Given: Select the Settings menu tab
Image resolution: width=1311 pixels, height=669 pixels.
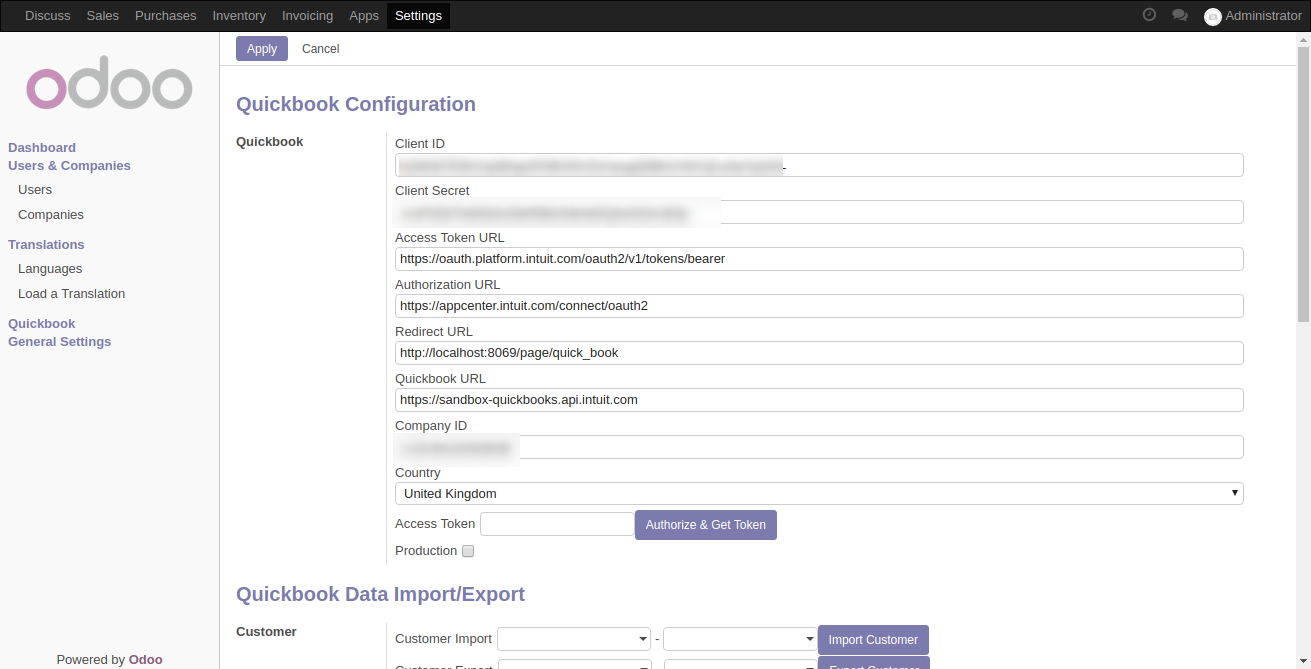Looking at the screenshot, I should (418, 15).
